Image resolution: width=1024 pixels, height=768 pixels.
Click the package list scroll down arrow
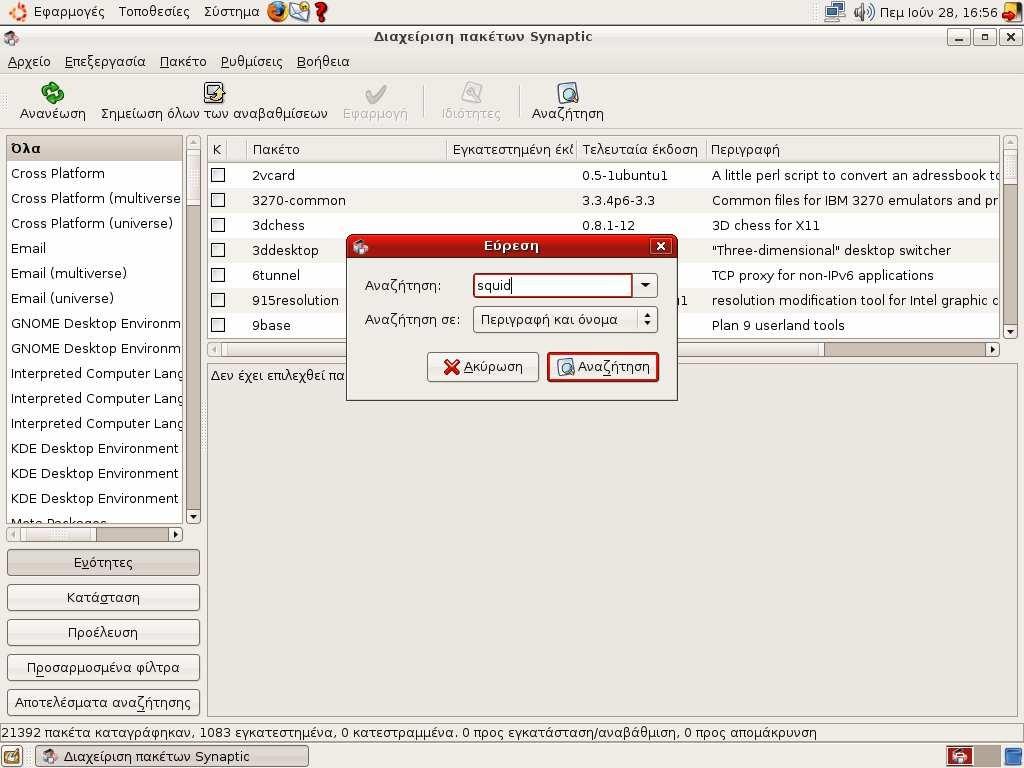(x=1010, y=332)
